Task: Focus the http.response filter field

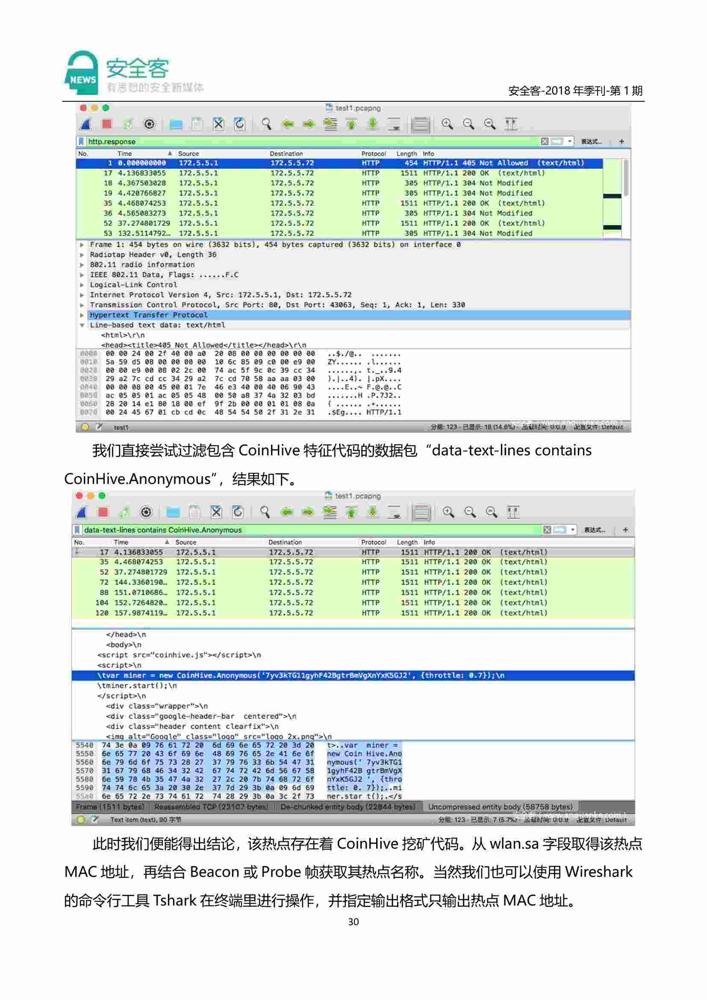Action: [312, 141]
